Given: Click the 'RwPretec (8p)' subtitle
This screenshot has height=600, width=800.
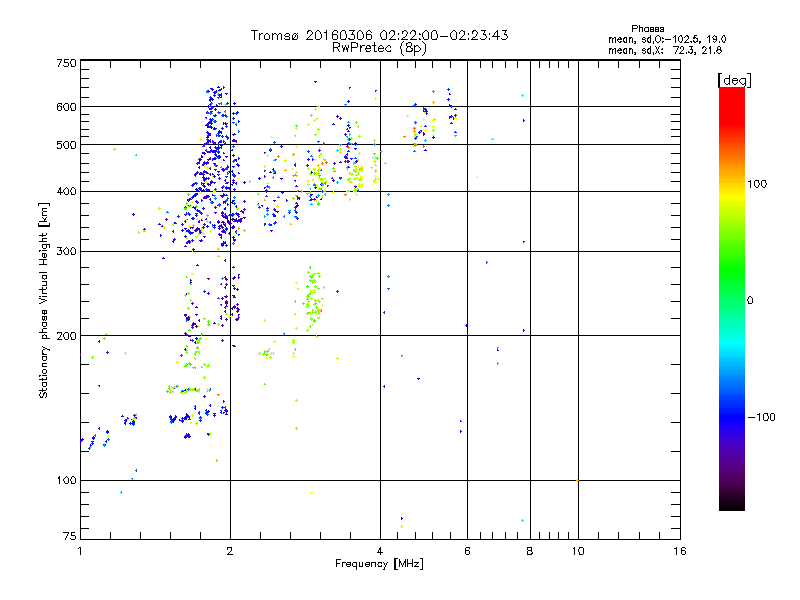Looking at the screenshot, I should [379, 48].
